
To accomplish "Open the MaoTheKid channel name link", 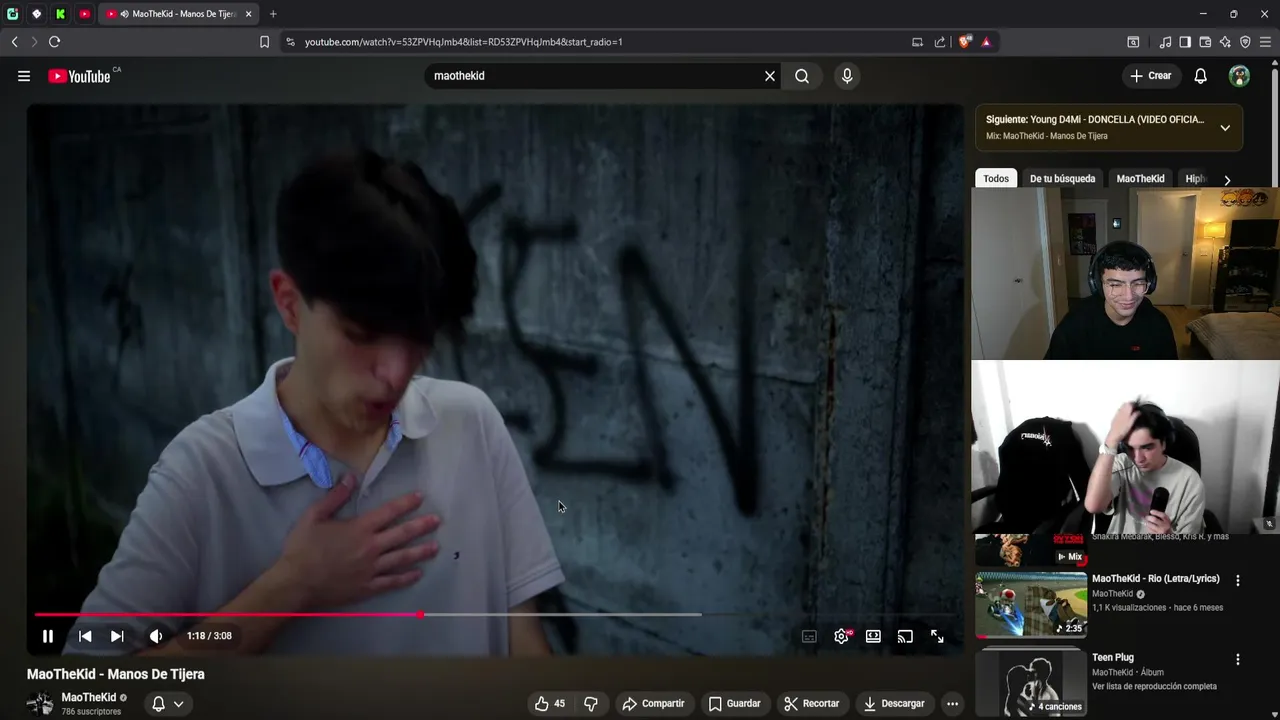I will (89, 697).
